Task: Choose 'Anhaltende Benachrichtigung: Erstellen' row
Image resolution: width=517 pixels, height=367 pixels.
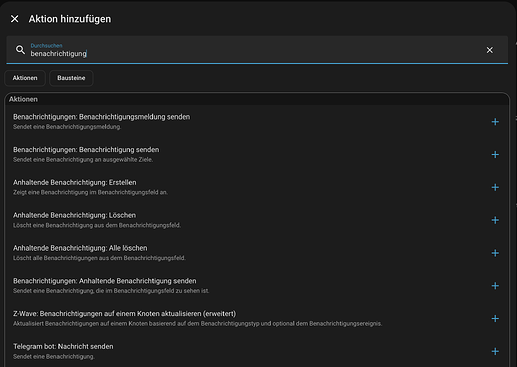Action: pos(257,187)
